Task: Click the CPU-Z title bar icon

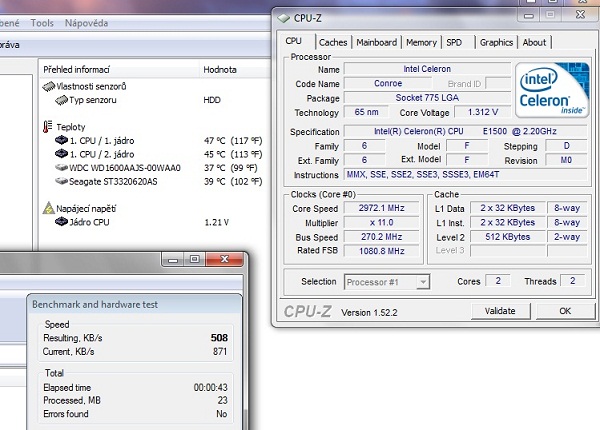Action: tap(287, 16)
